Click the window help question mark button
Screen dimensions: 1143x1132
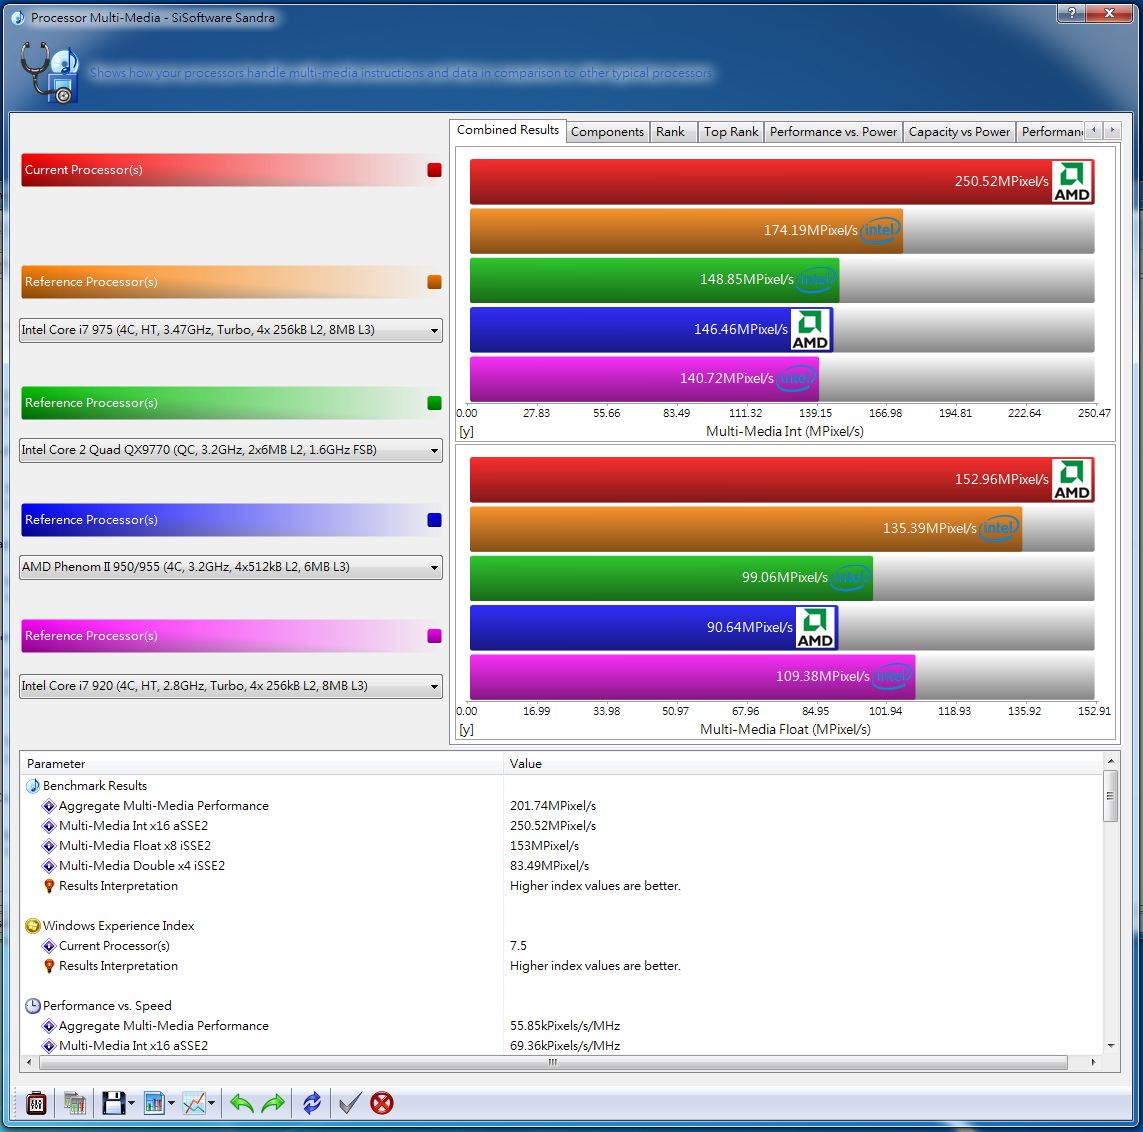(x=1073, y=14)
